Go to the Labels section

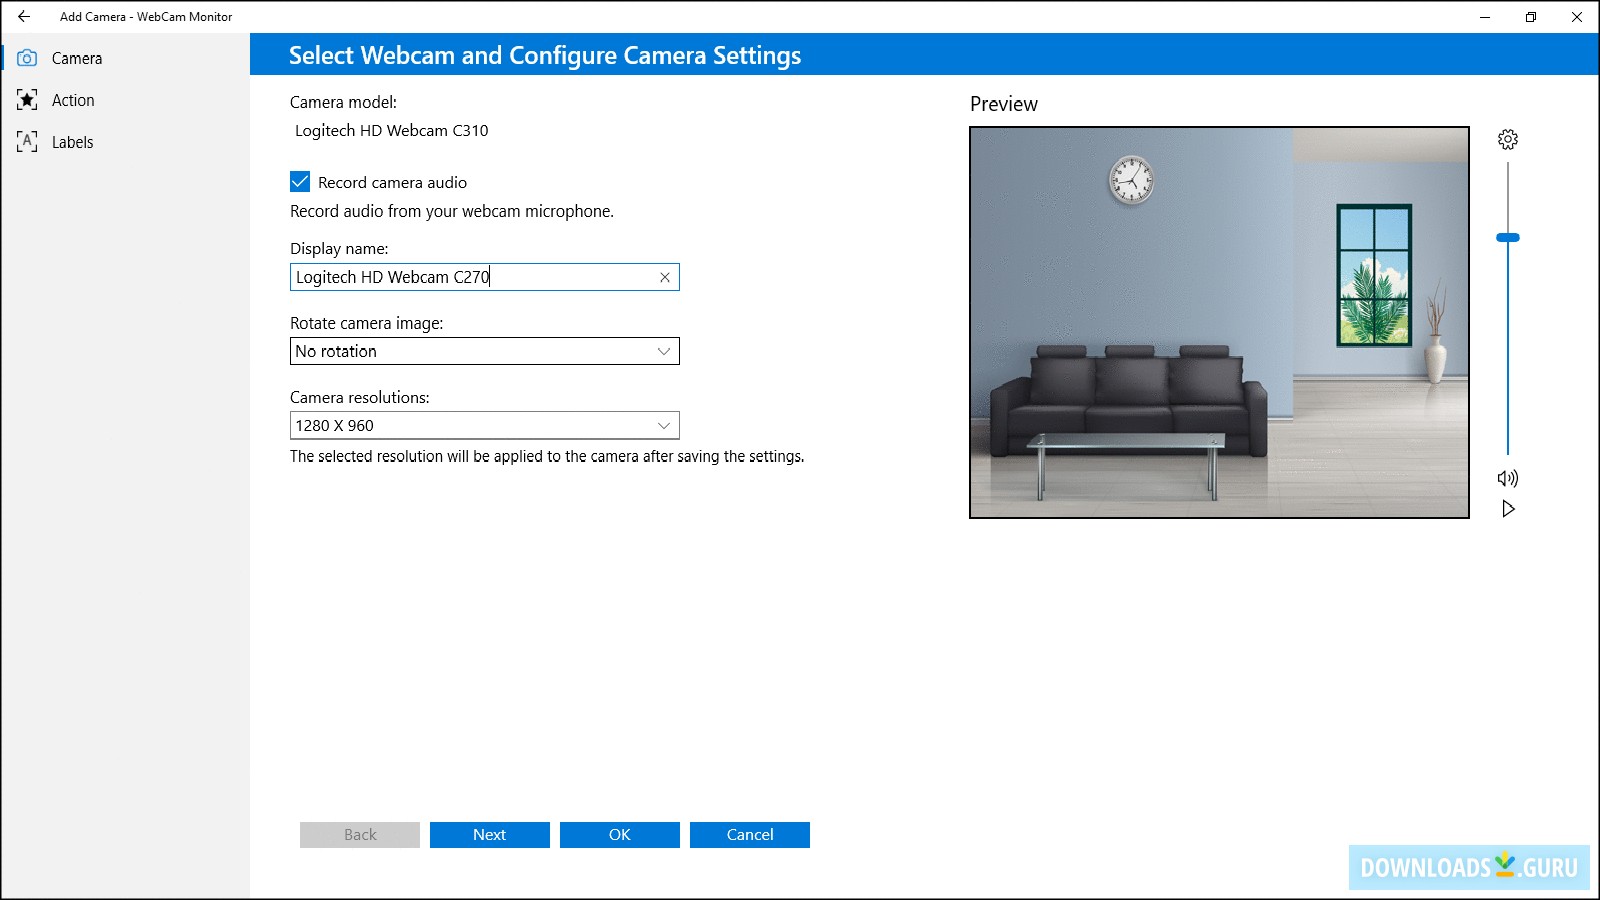(72, 142)
